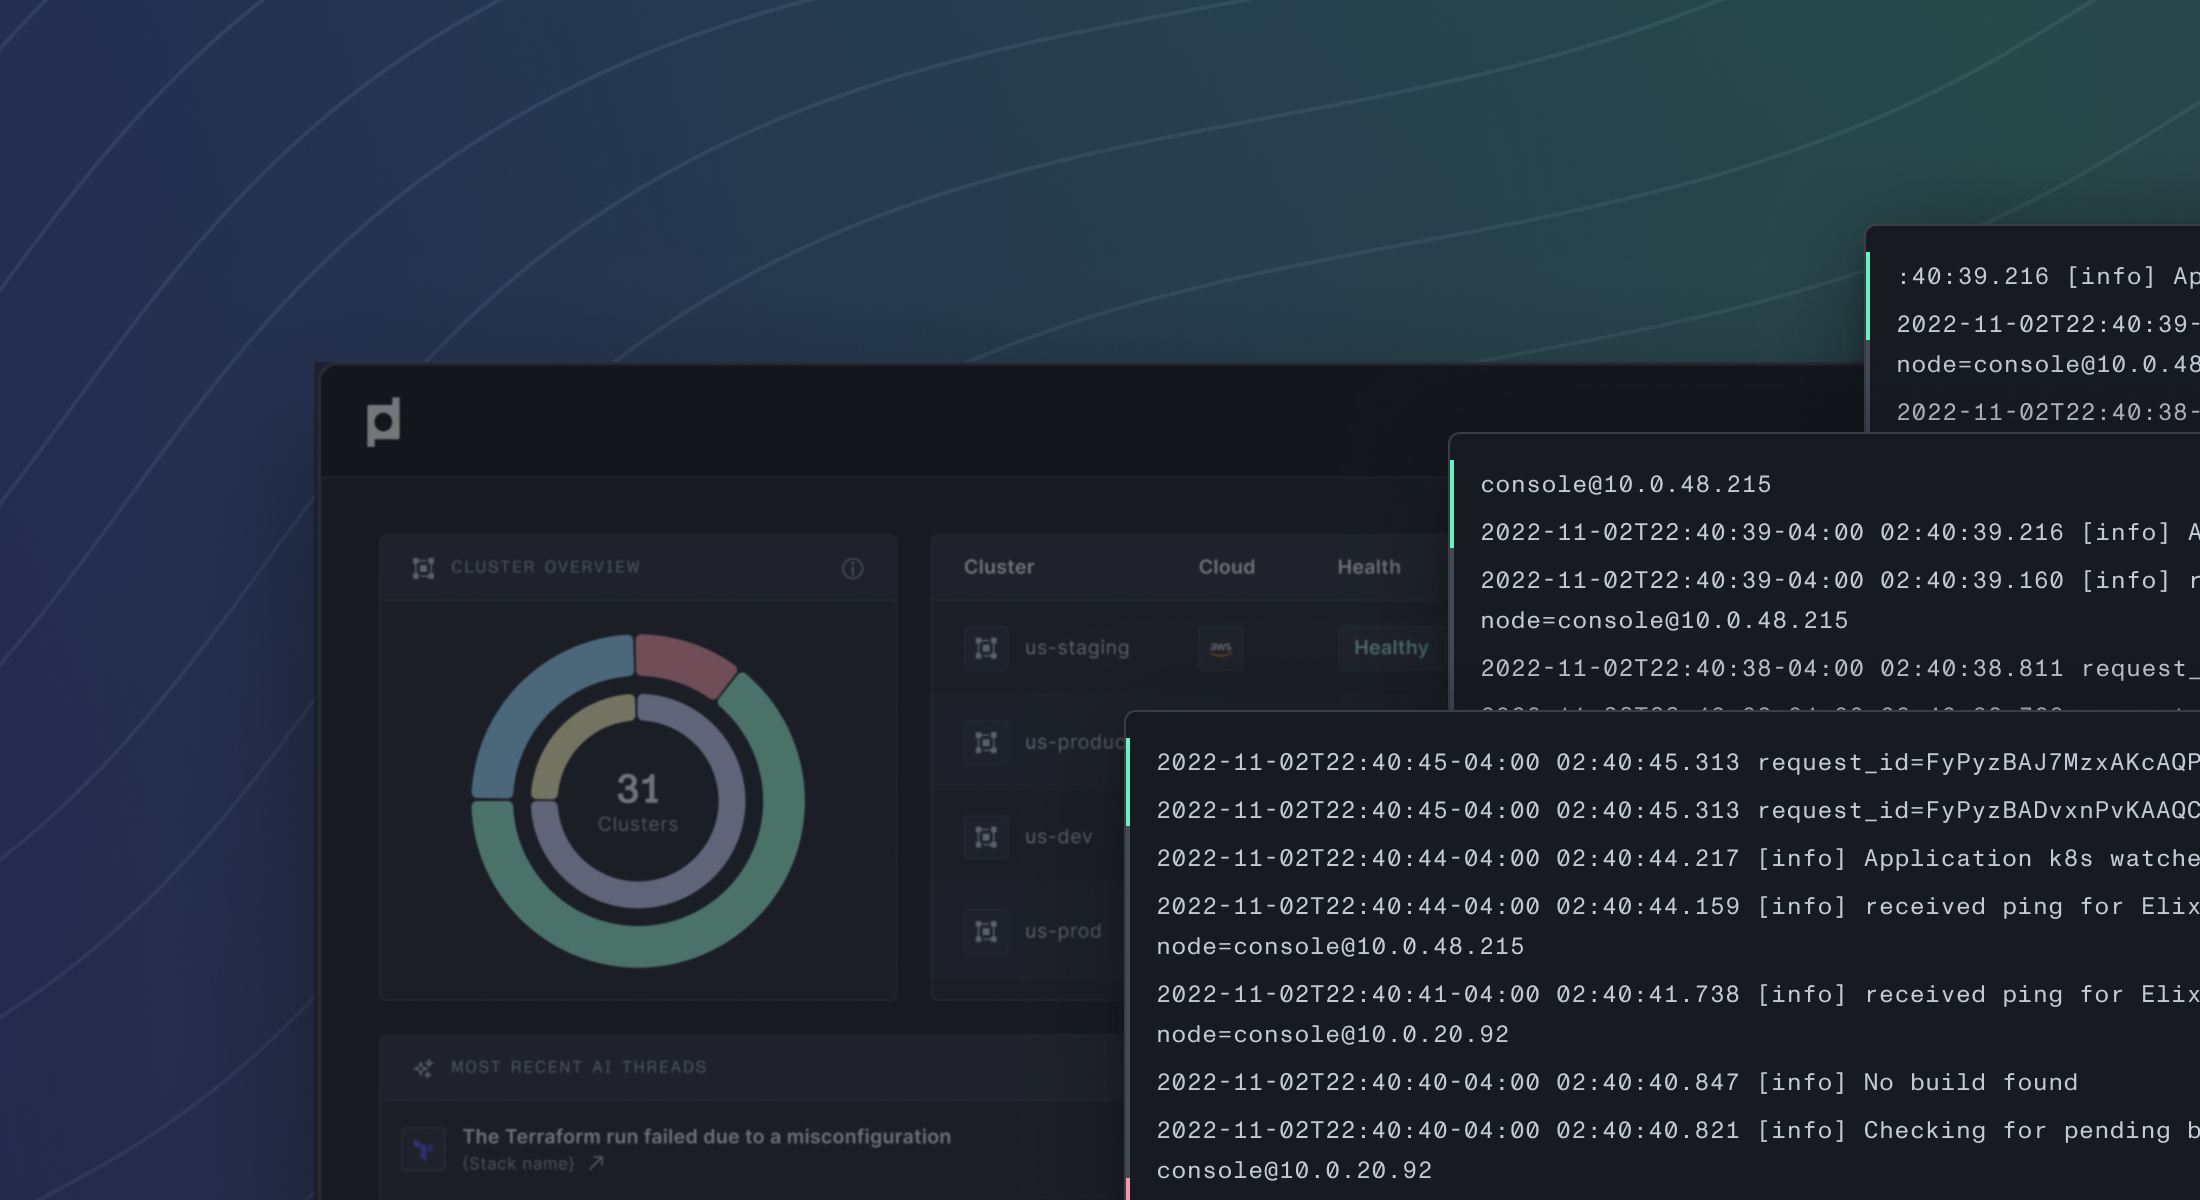Select the AWS cloud provider icon for us-staging

[1222, 648]
